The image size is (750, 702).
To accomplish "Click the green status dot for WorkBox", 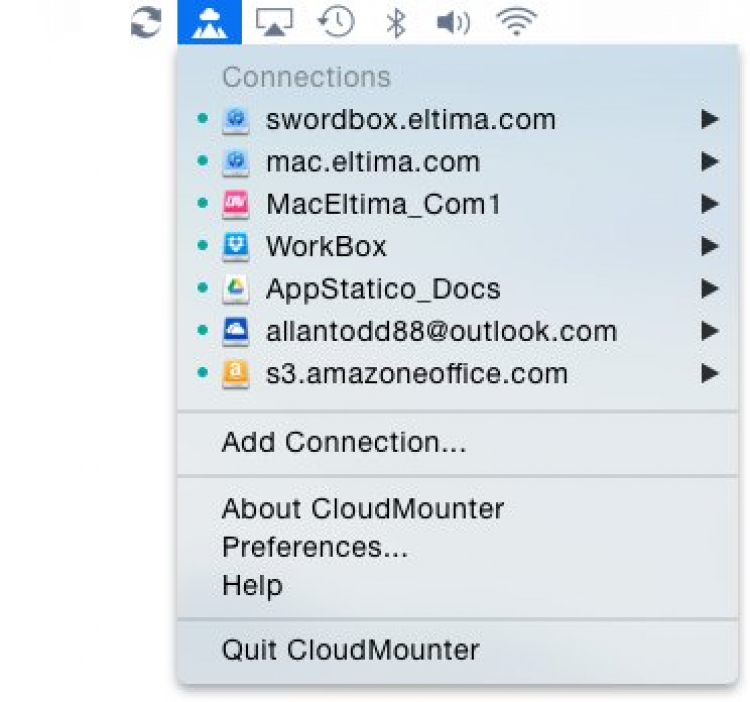I will (203, 245).
